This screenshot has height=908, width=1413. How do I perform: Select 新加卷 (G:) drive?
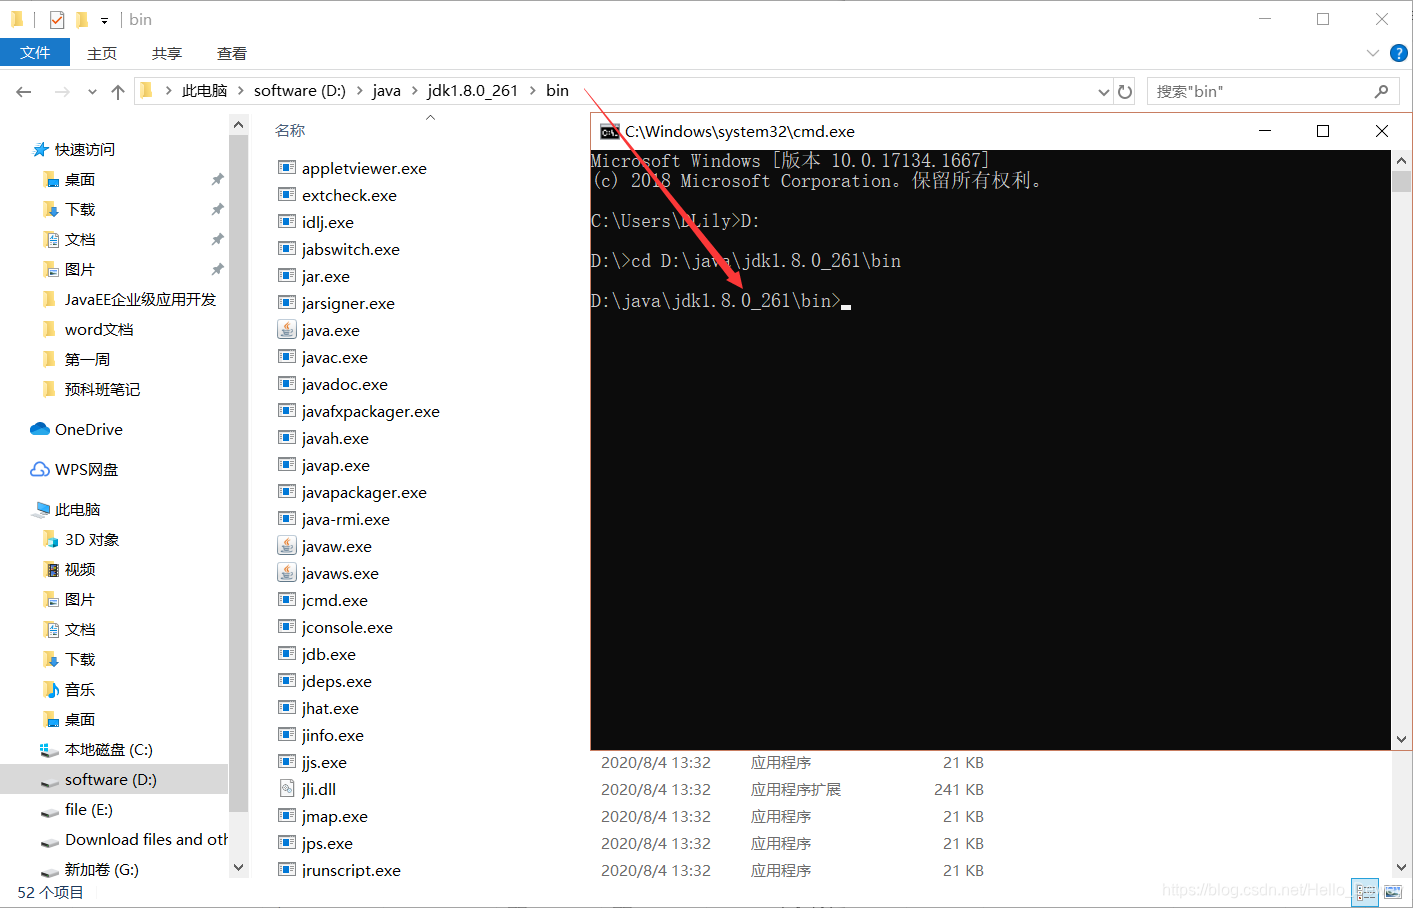click(101, 869)
